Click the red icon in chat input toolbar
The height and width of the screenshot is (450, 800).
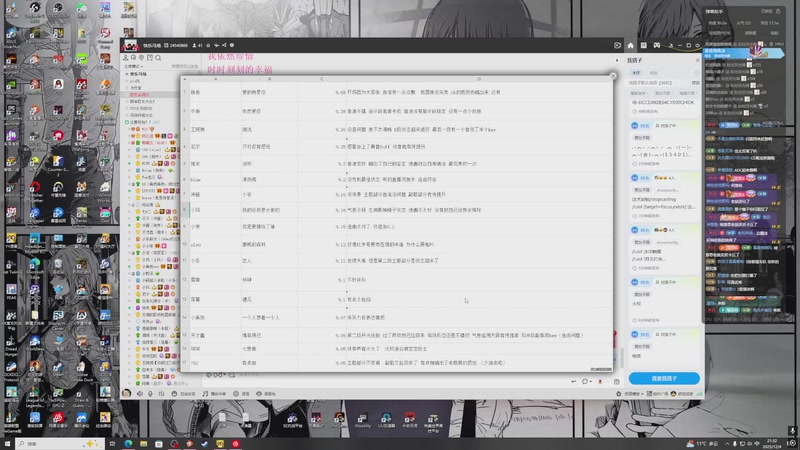[x=600, y=381]
